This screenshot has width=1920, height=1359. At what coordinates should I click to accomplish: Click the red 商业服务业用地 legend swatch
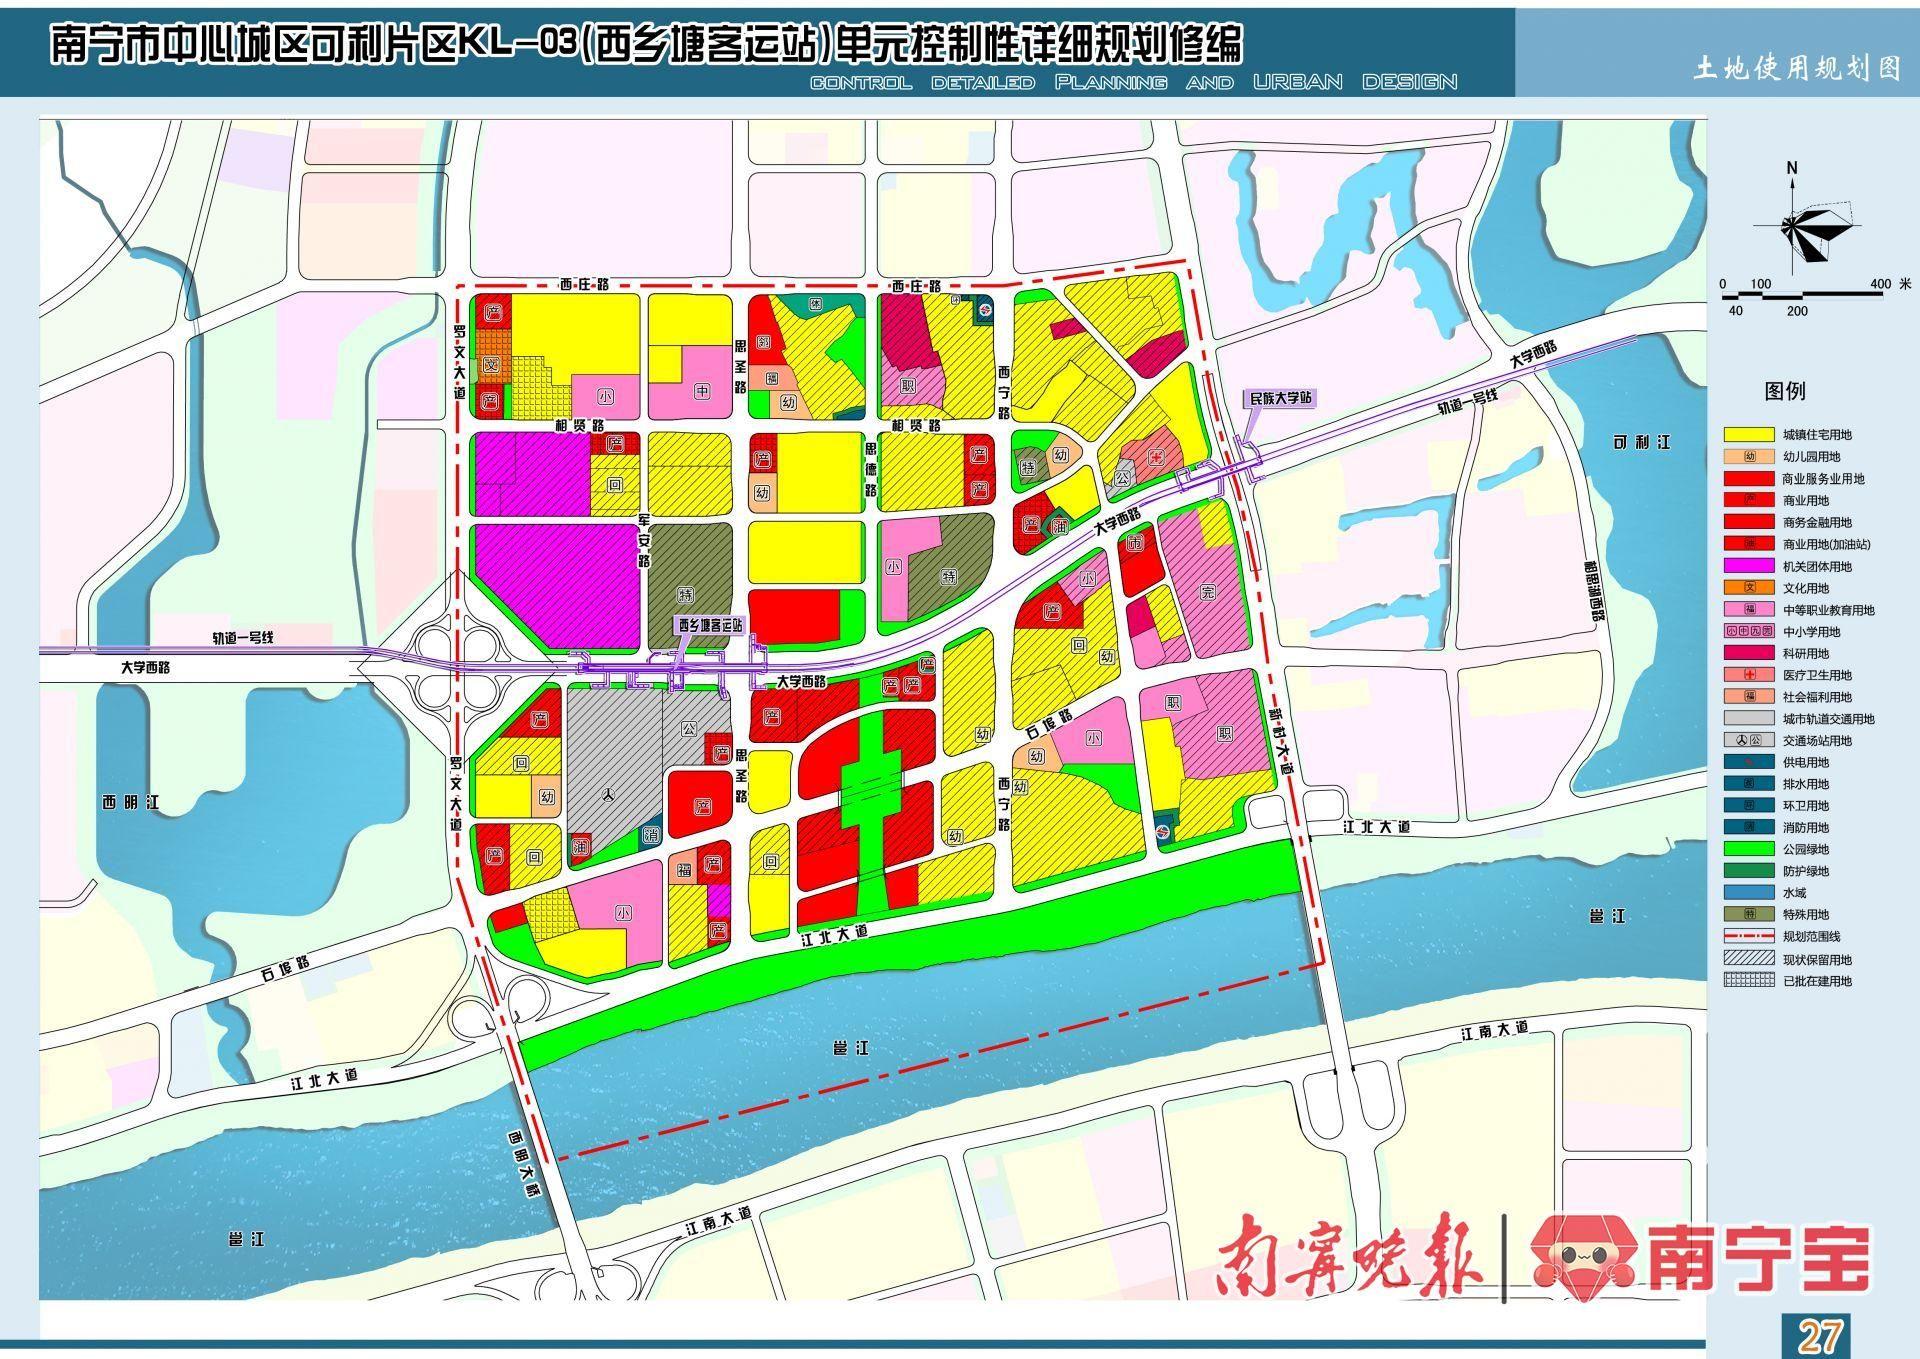click(x=1749, y=479)
